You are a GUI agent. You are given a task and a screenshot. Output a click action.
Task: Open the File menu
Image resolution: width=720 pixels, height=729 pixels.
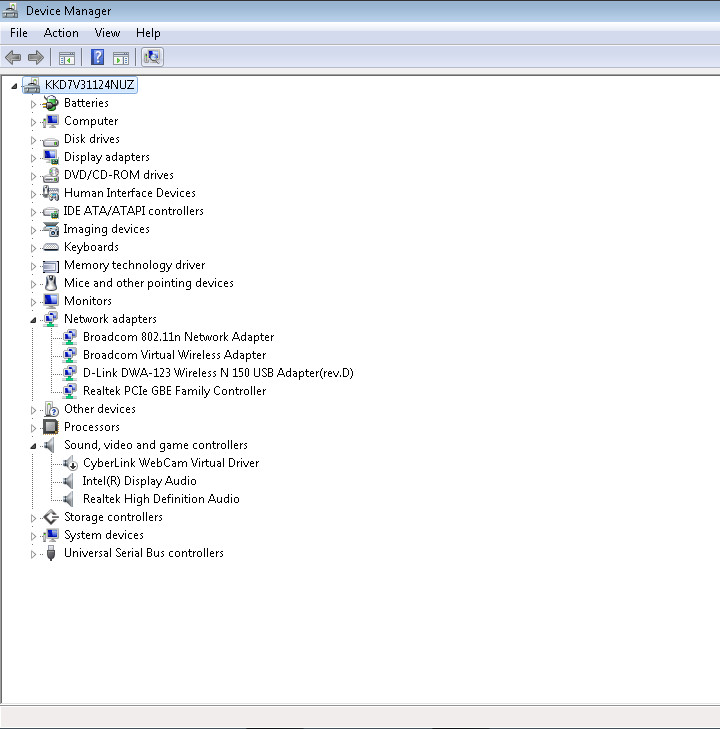click(x=19, y=33)
